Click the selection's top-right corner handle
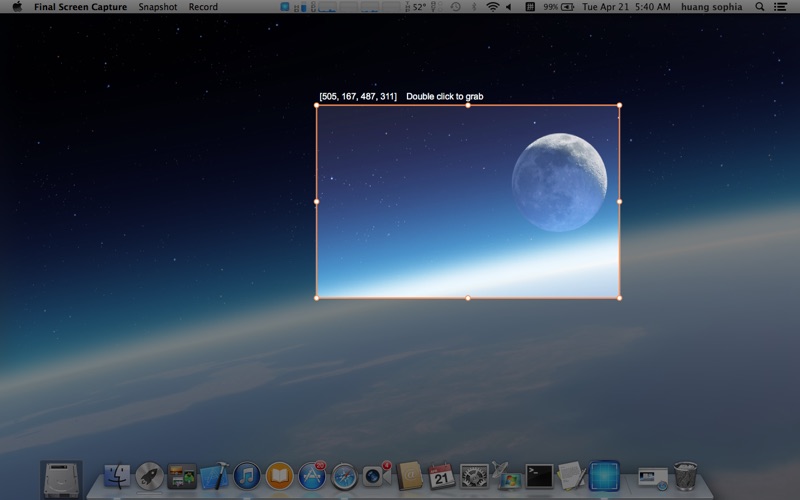 [x=619, y=105]
